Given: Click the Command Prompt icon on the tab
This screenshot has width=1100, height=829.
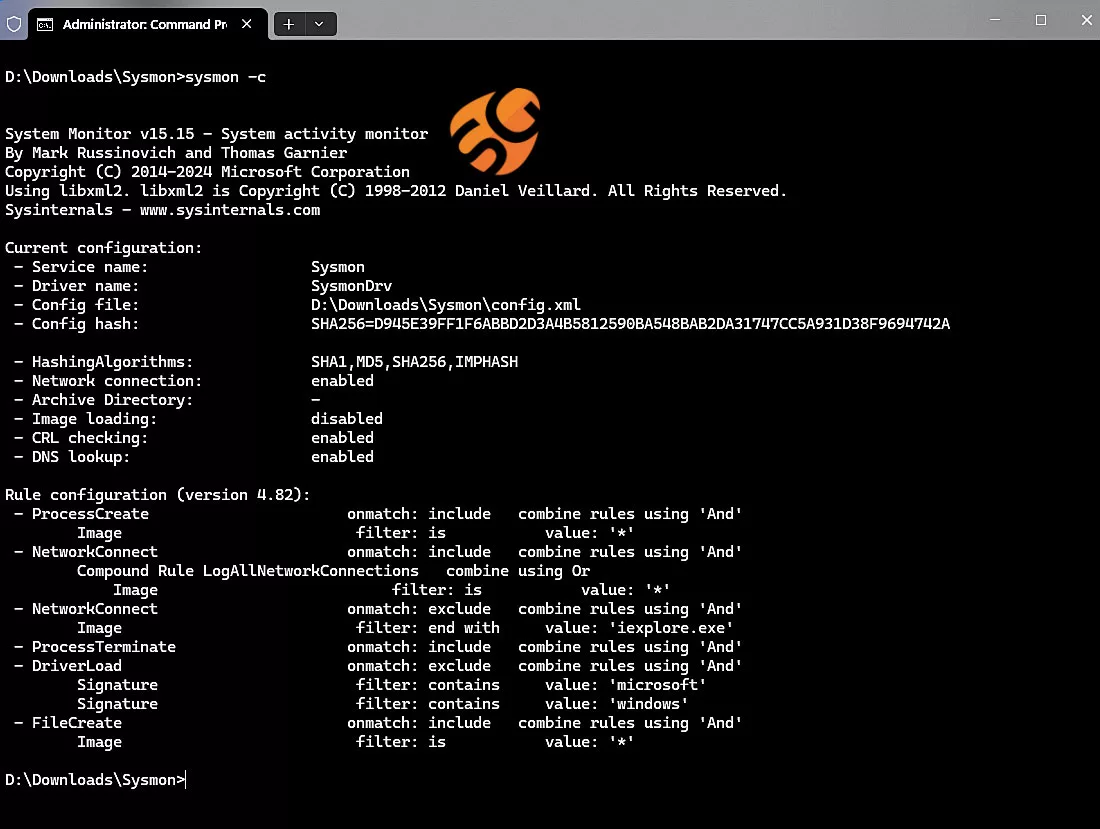Looking at the screenshot, I should point(45,24).
